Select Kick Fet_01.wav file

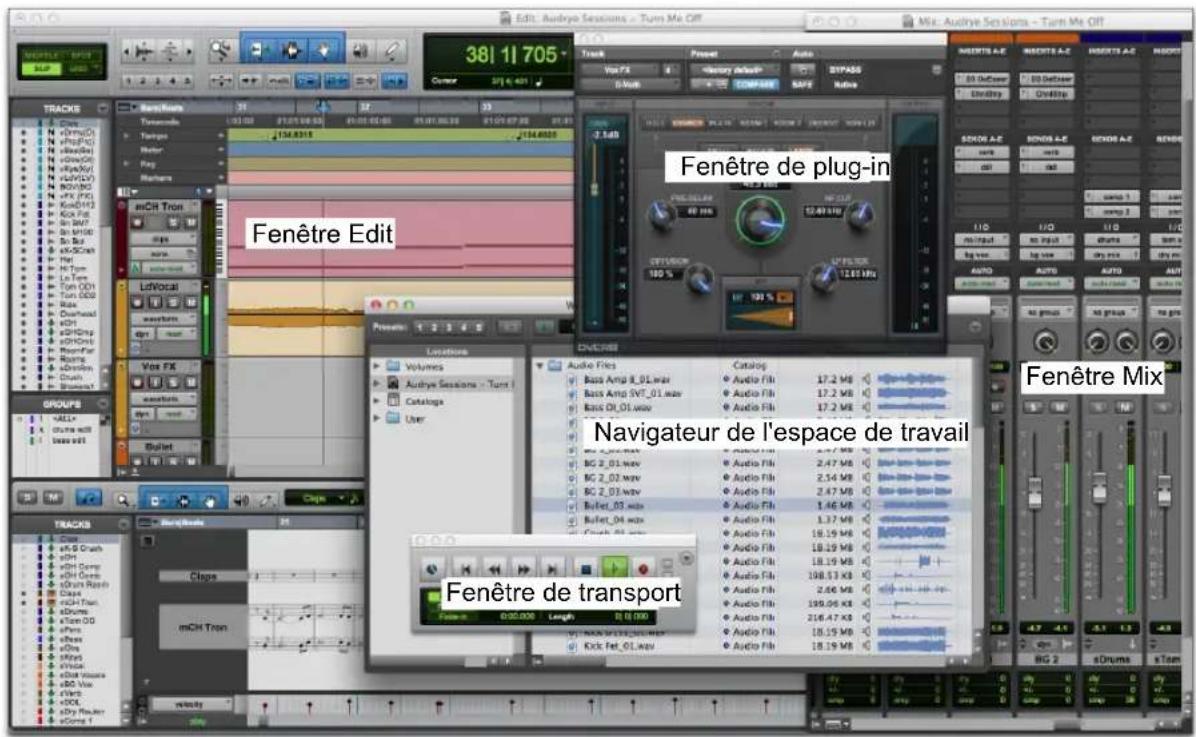(619, 646)
